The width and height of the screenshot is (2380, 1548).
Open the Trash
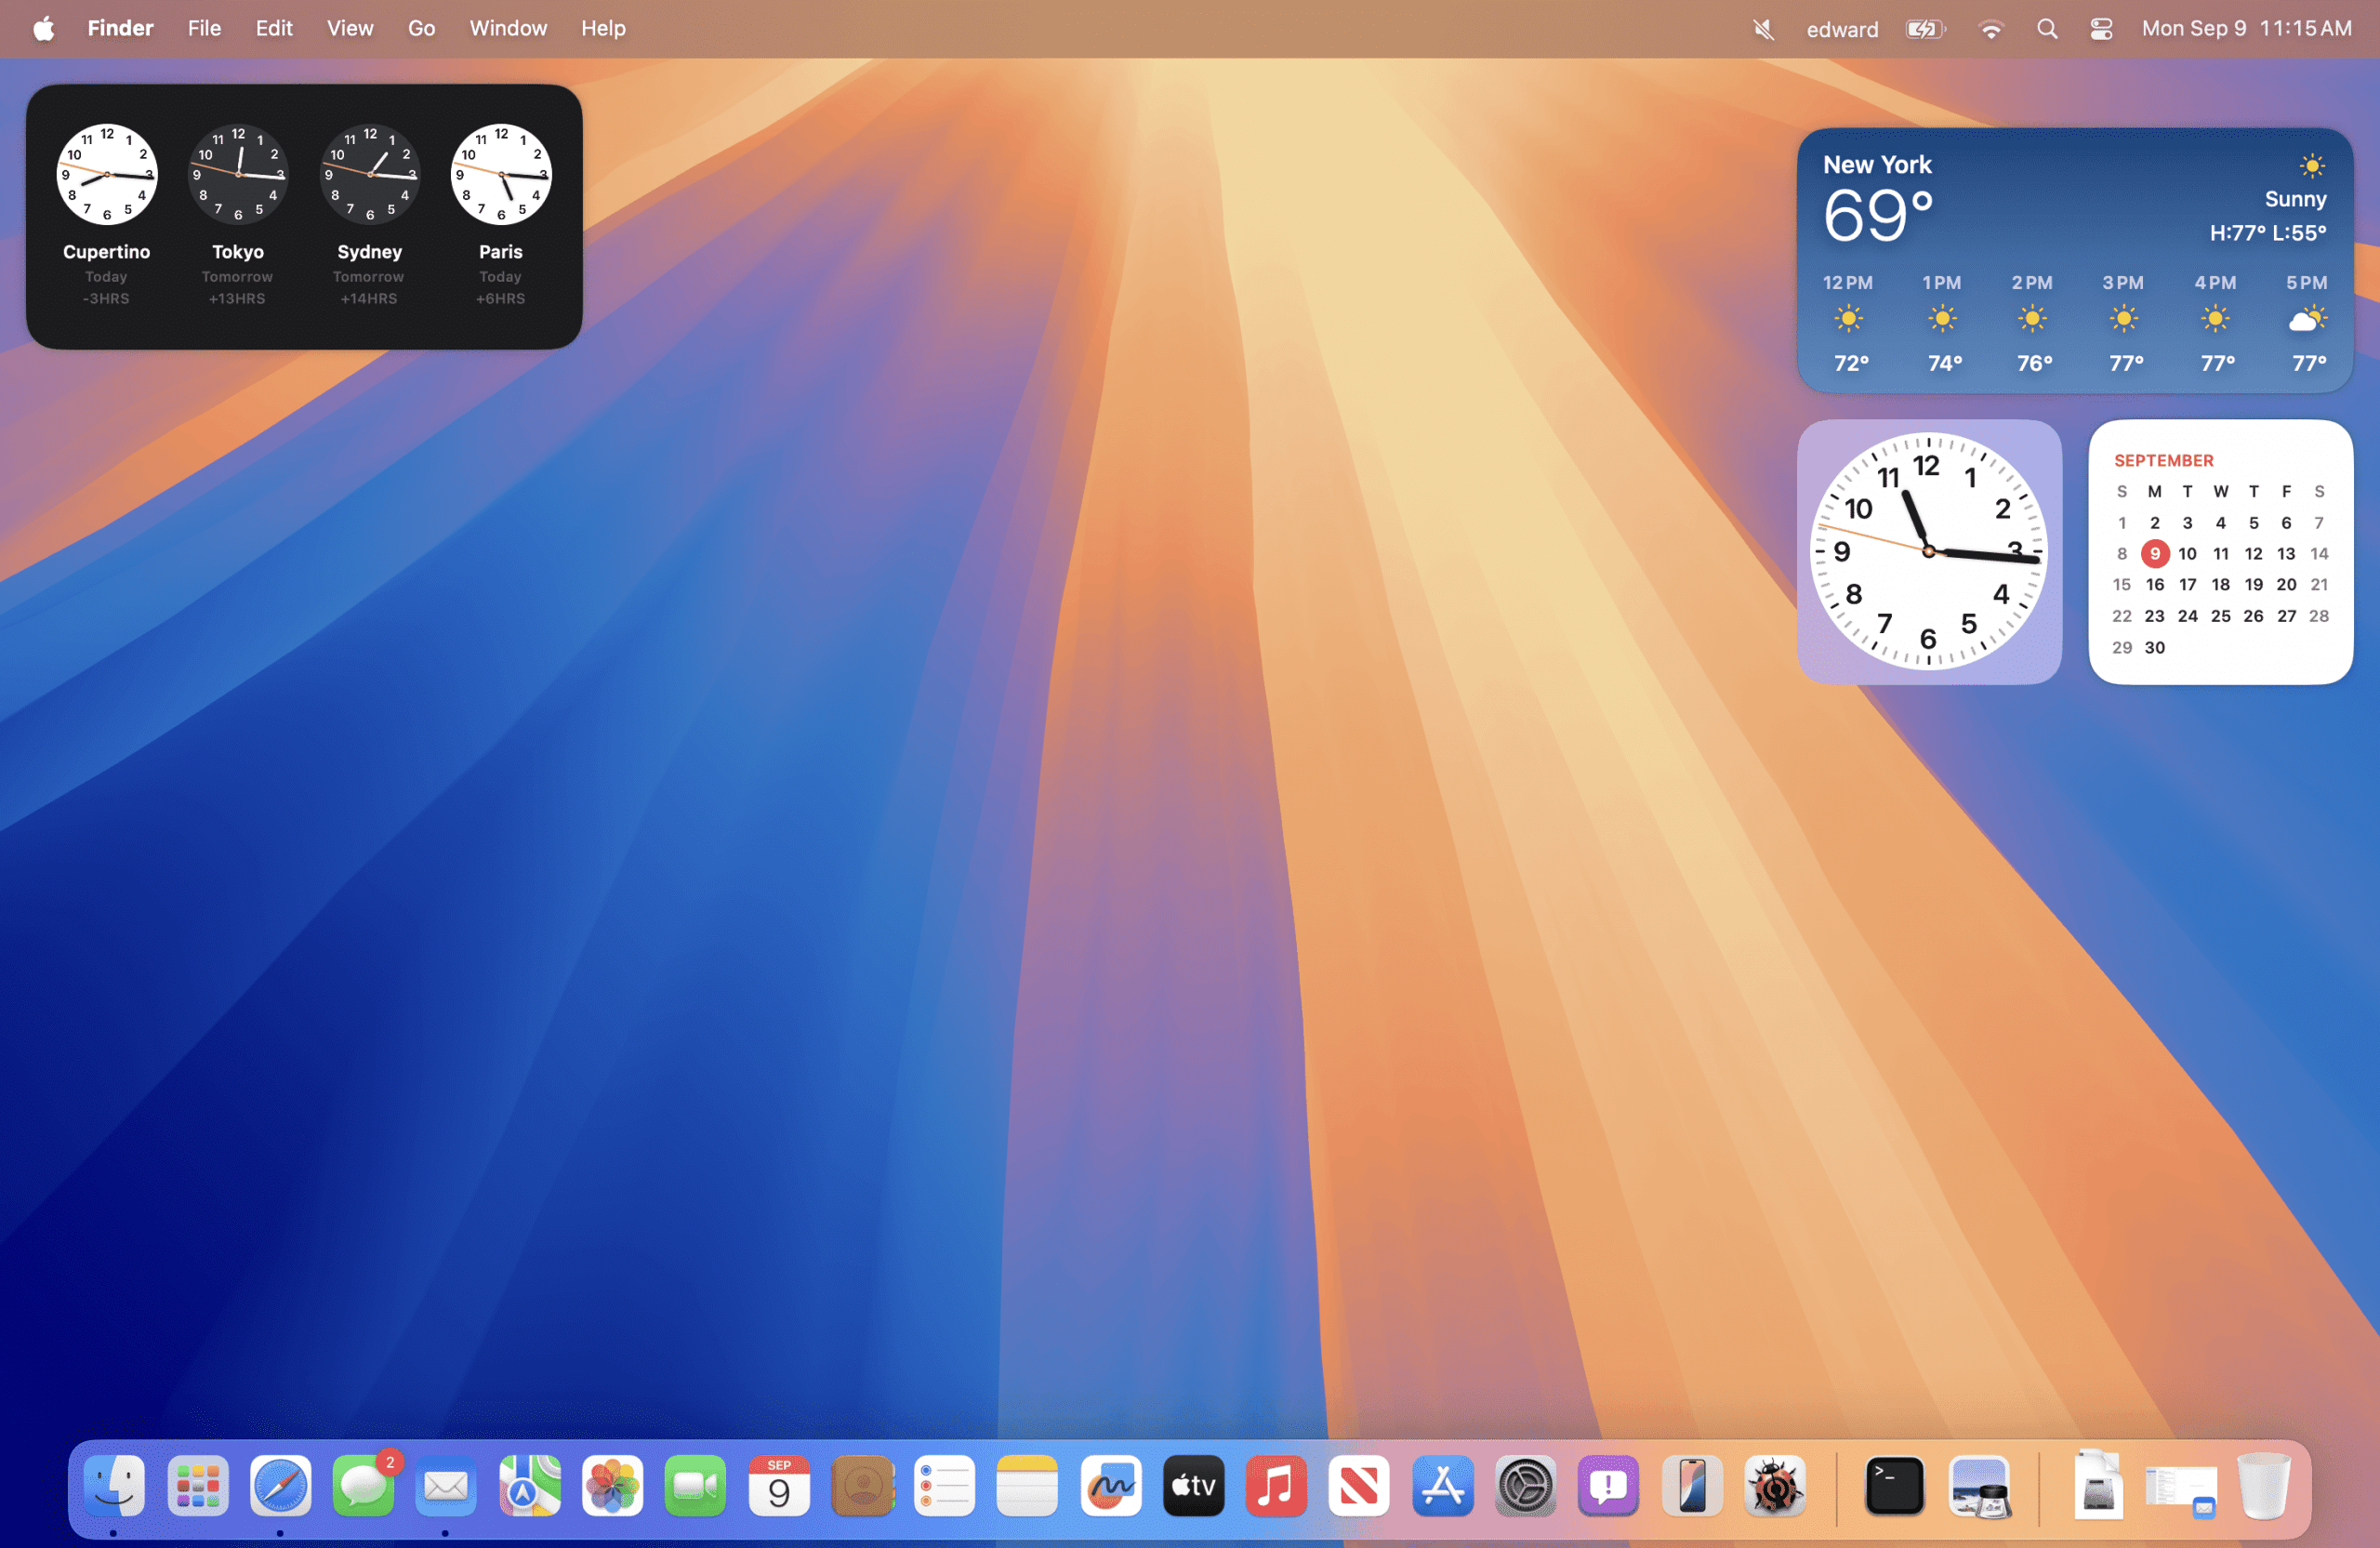[2263, 1485]
